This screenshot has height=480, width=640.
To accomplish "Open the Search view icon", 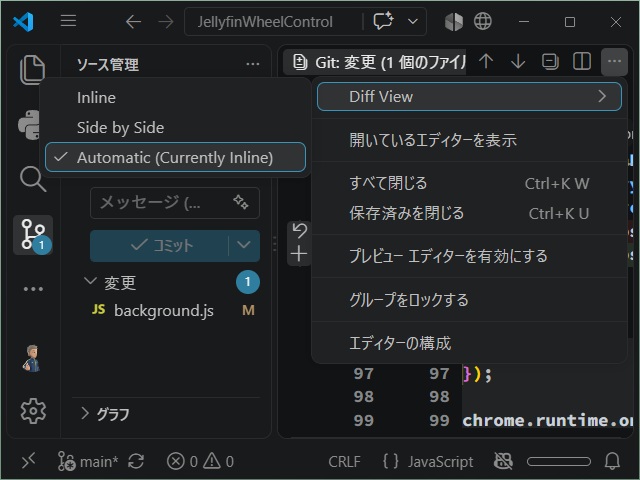I will click(x=33, y=179).
